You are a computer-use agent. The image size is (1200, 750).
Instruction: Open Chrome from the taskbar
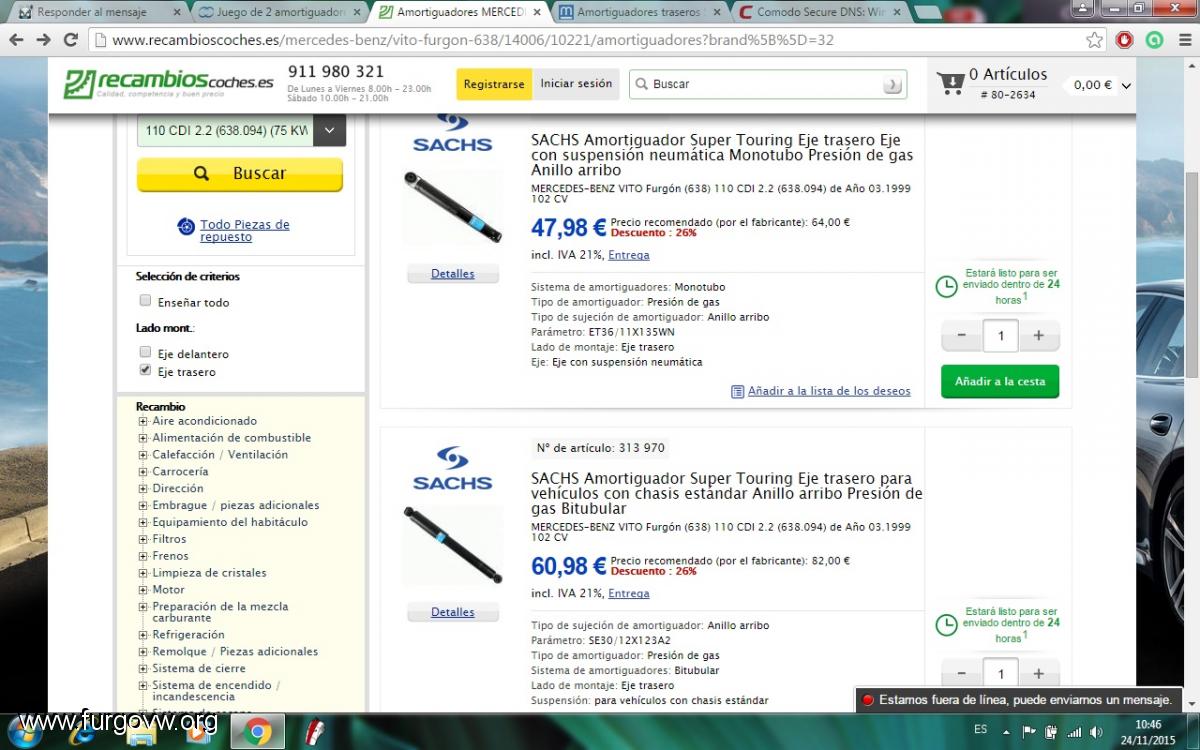click(257, 733)
